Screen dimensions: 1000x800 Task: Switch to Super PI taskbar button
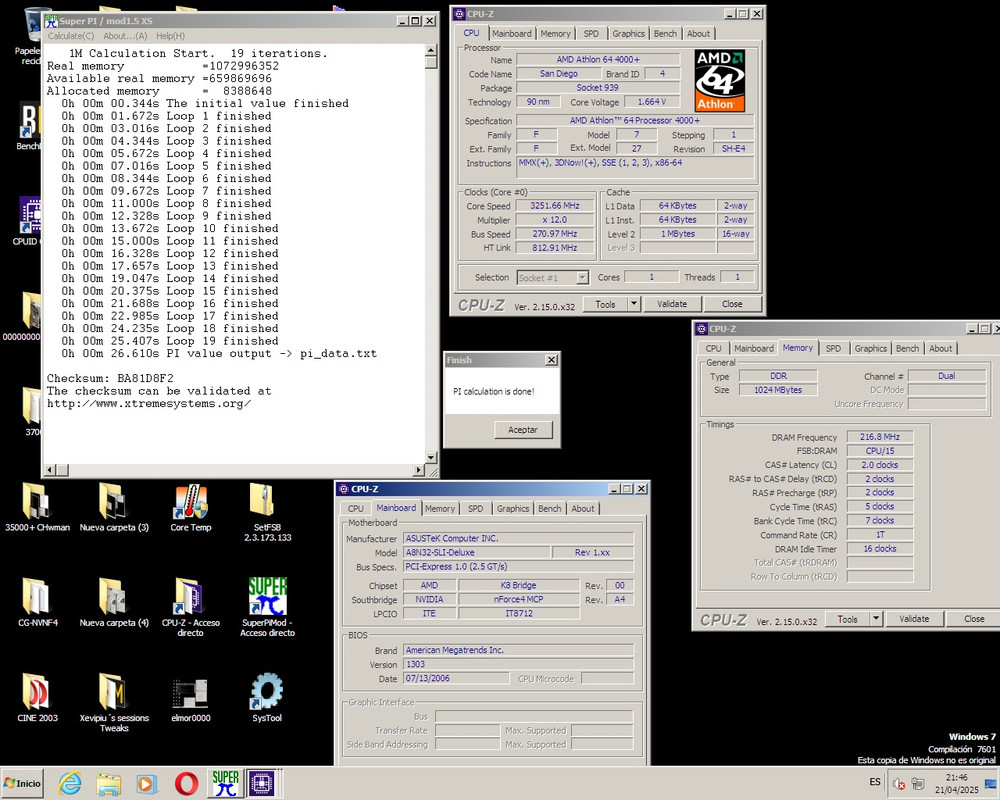(x=225, y=783)
